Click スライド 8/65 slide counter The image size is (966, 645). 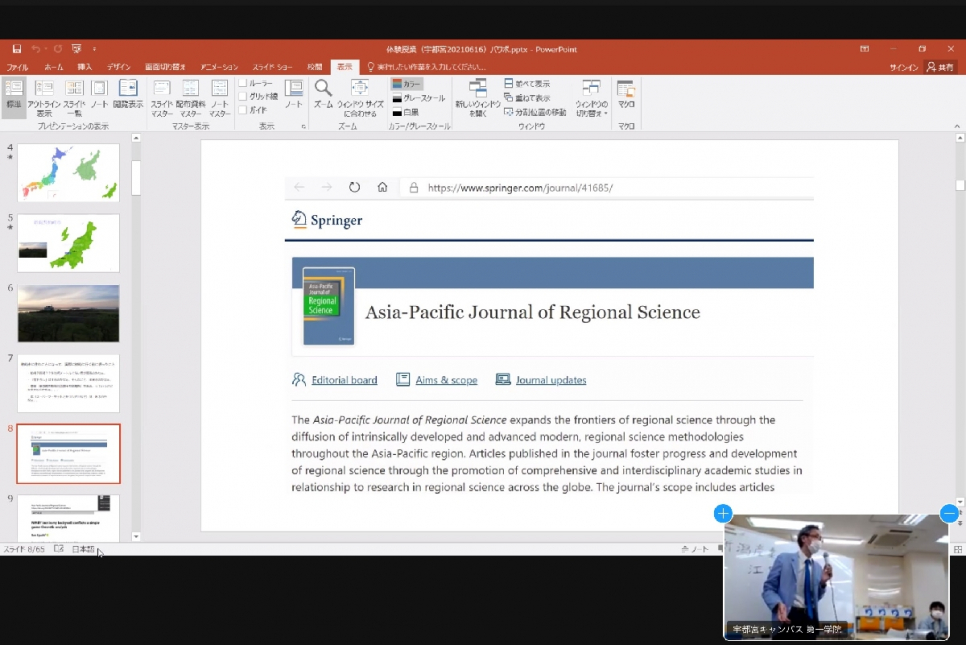tap(24, 549)
